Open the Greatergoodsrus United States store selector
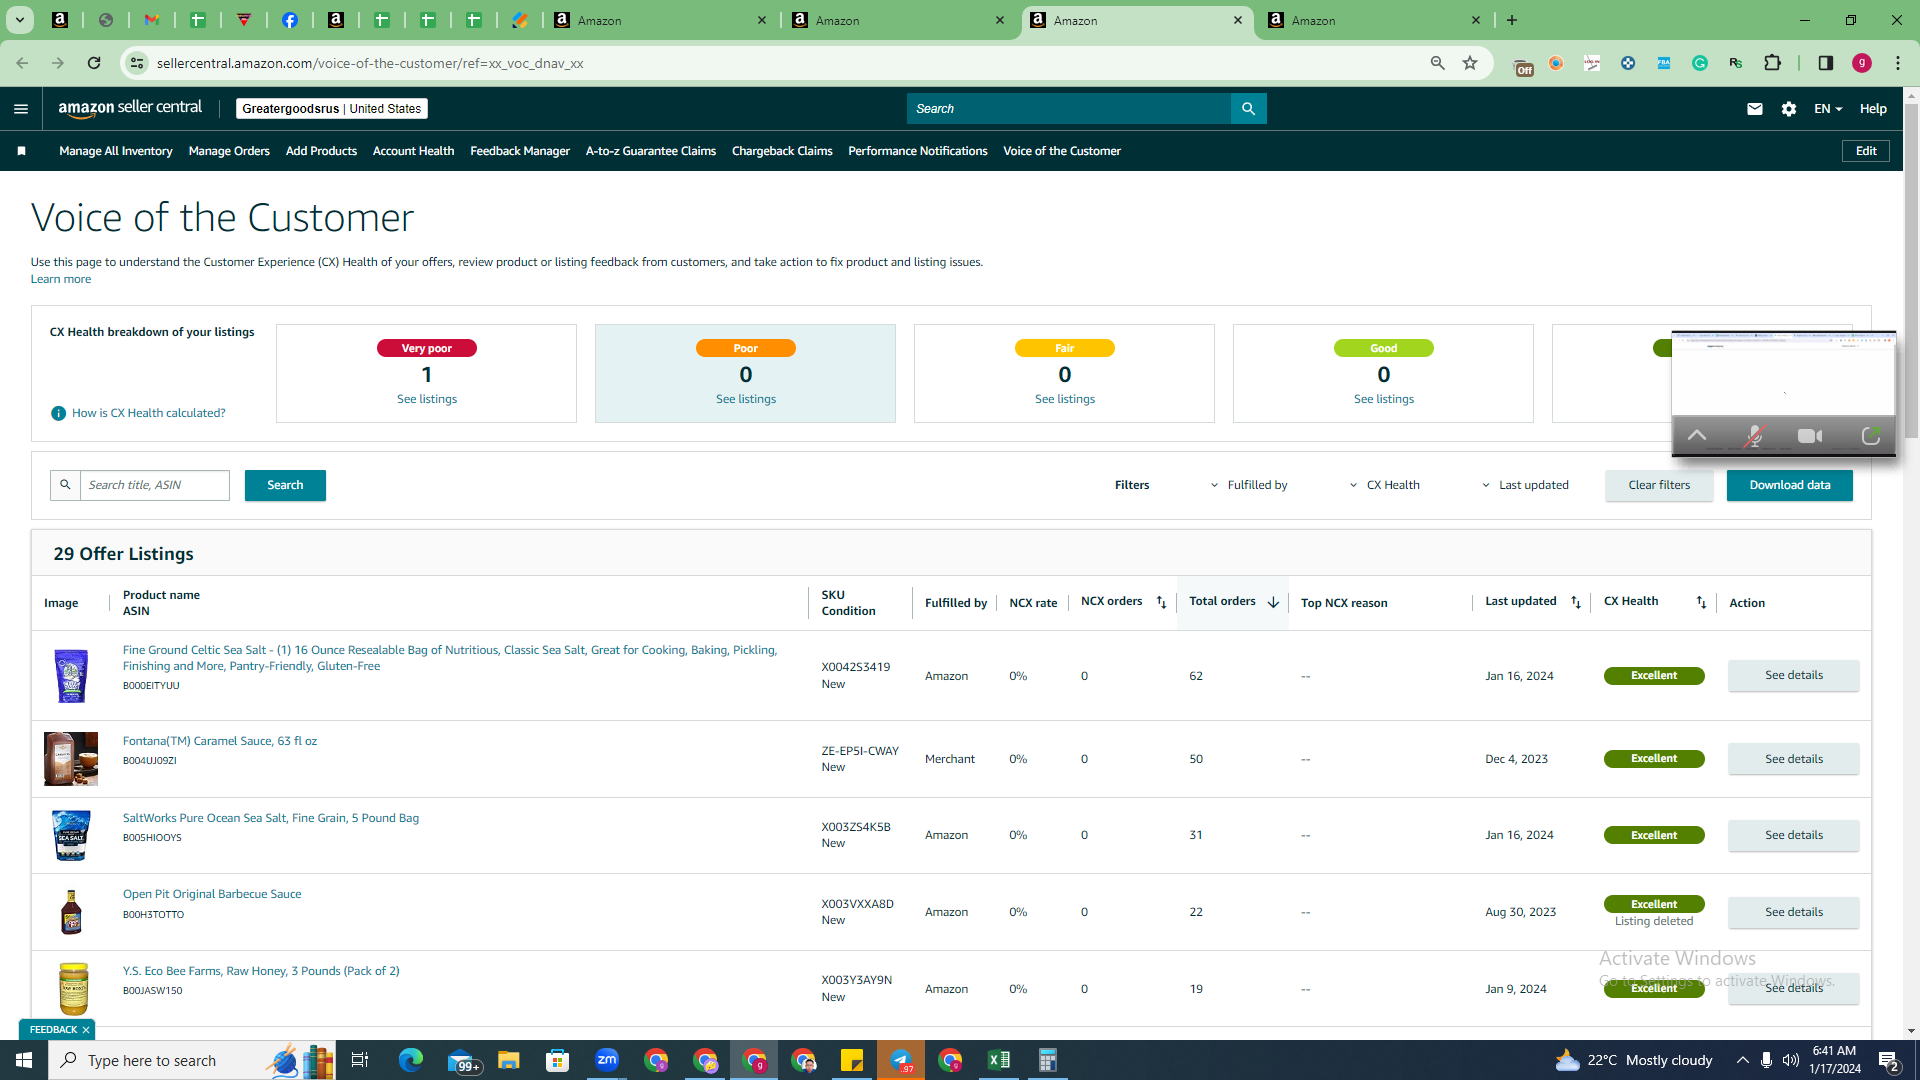The image size is (1920, 1080). [332, 109]
